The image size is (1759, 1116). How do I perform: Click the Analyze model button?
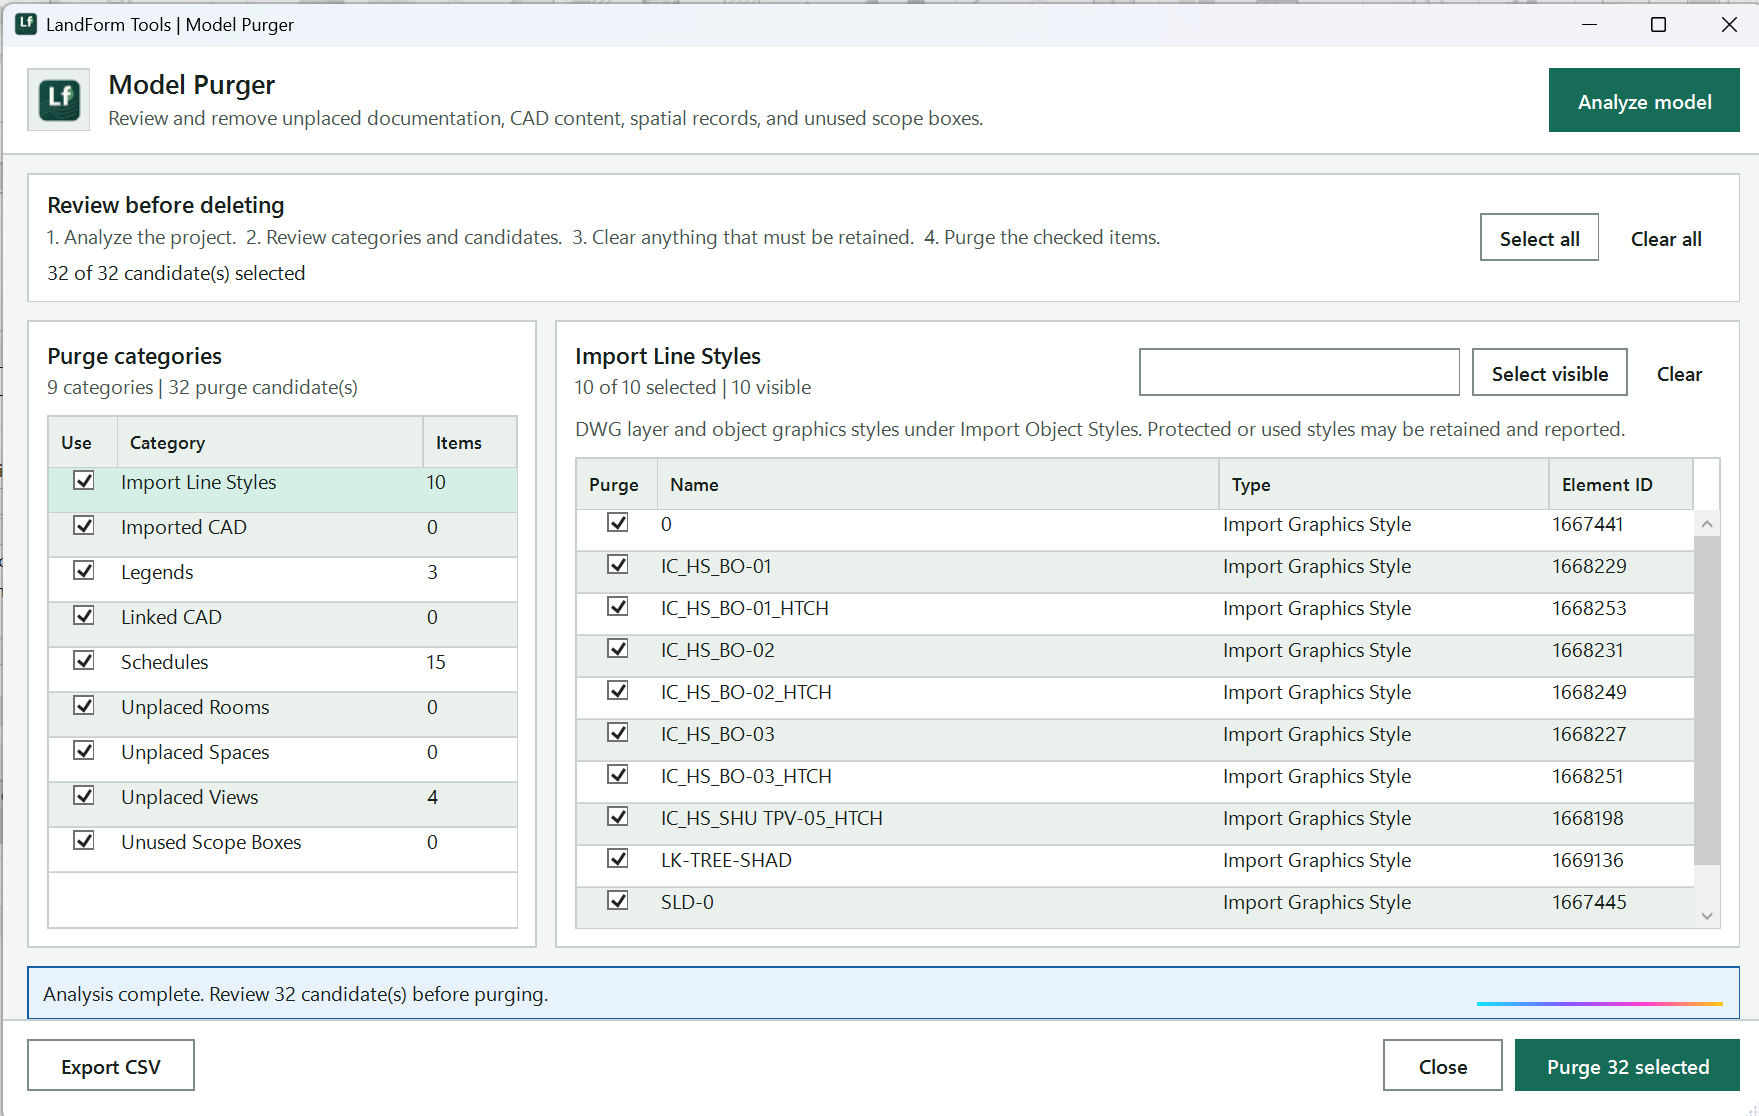[1644, 101]
